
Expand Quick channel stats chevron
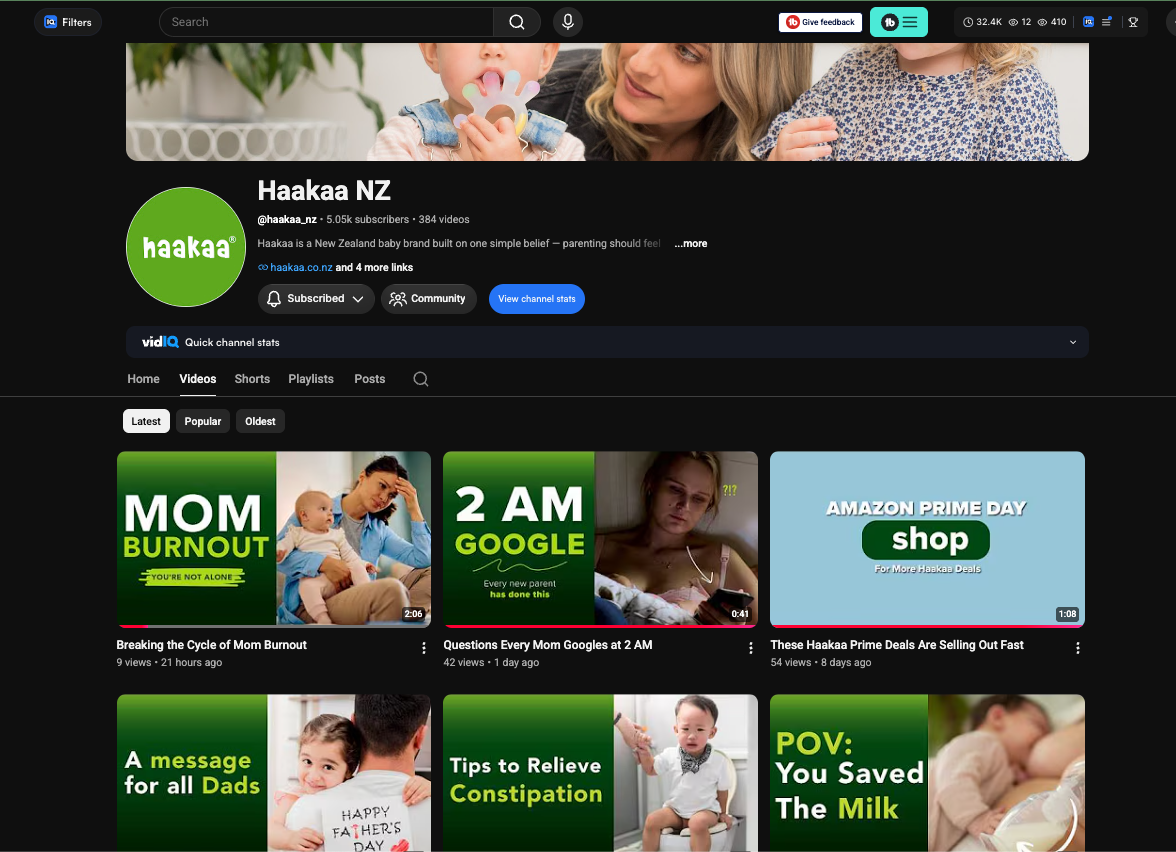pyautogui.click(x=1072, y=342)
